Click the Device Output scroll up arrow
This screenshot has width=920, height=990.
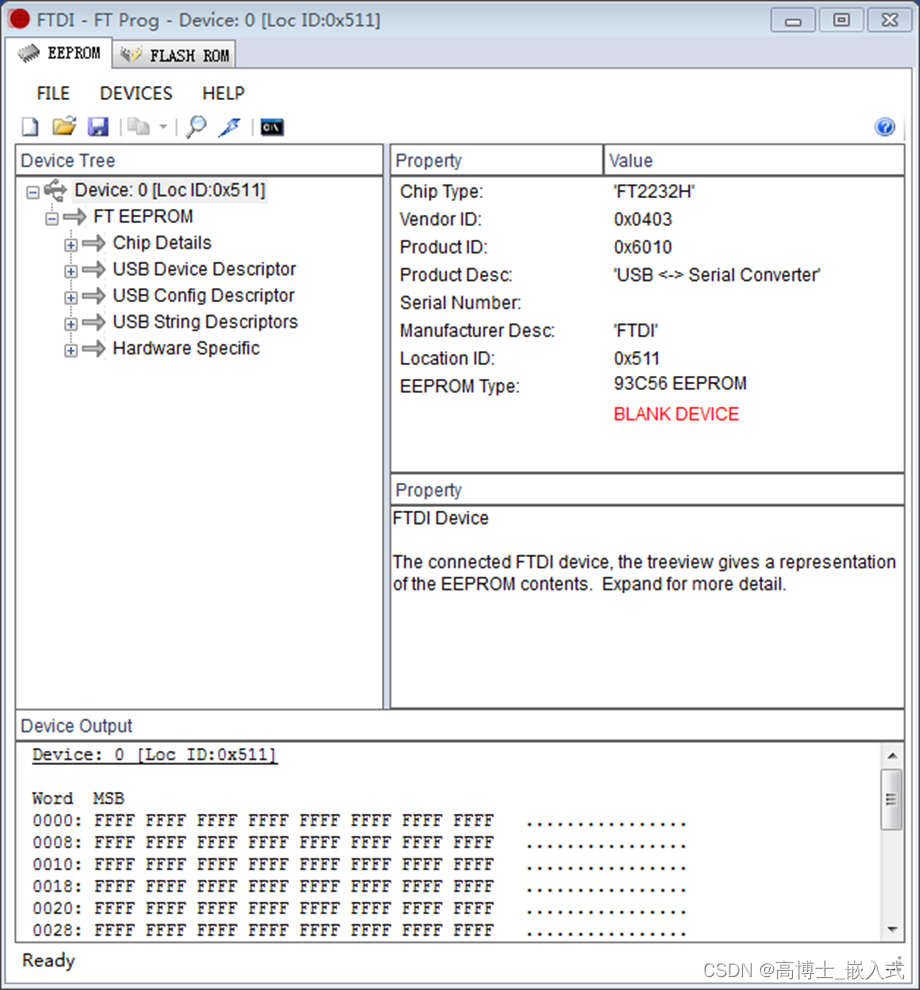tap(892, 756)
